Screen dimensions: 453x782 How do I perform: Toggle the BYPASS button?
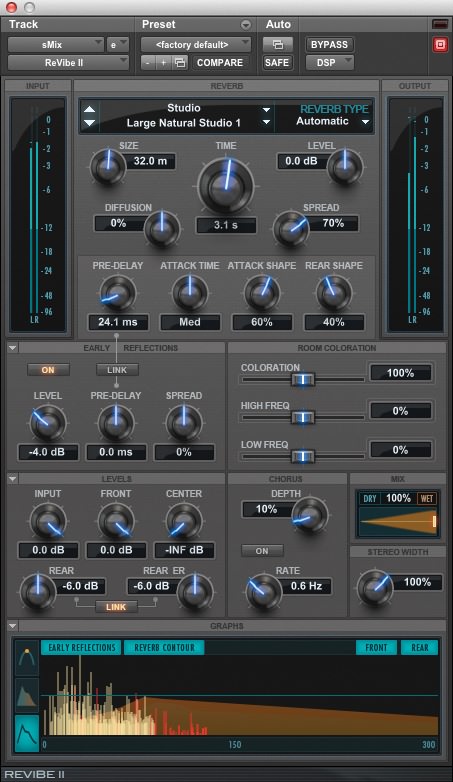click(x=329, y=44)
